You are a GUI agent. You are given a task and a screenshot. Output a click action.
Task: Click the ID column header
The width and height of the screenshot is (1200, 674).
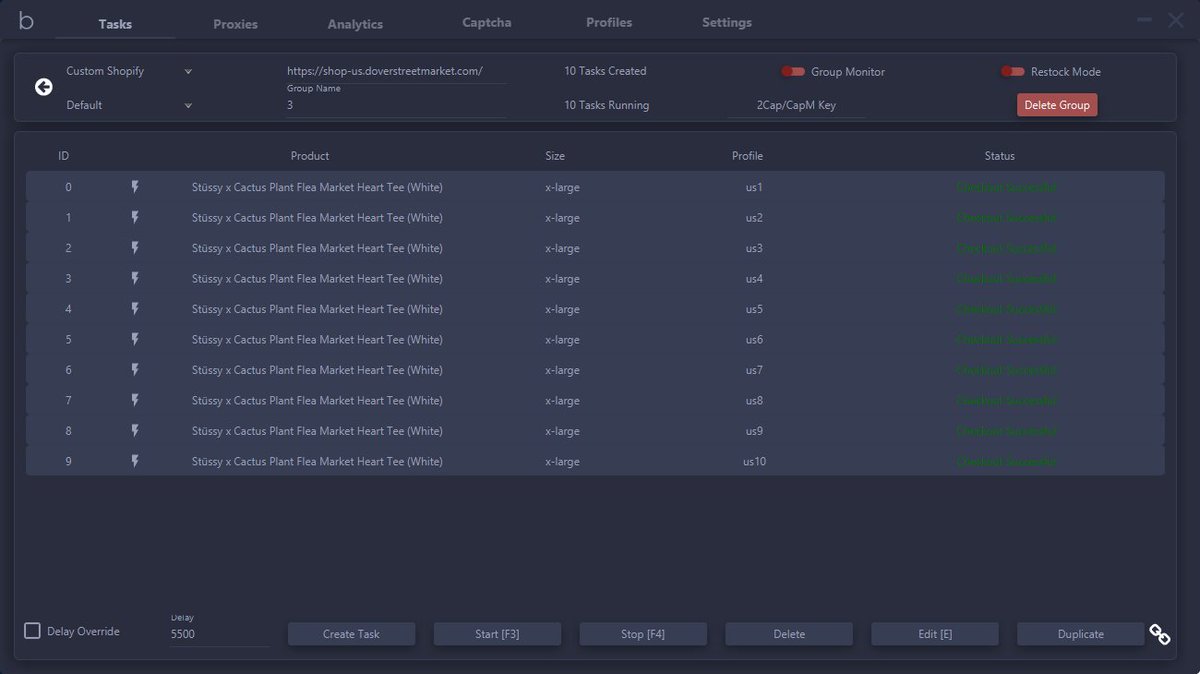(63, 156)
